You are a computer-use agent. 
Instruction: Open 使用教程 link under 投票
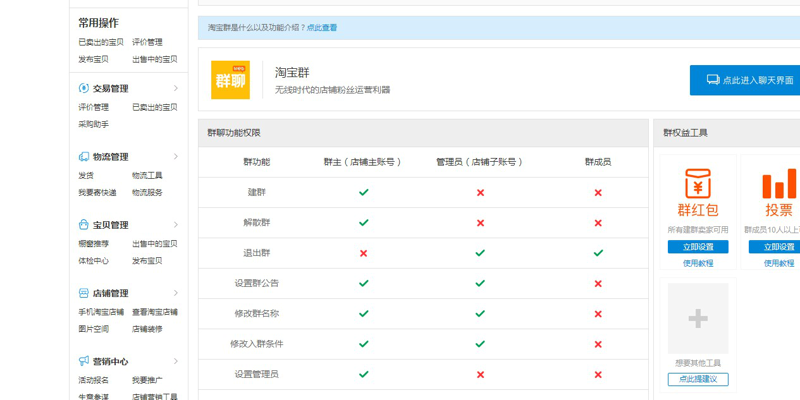pos(779,263)
